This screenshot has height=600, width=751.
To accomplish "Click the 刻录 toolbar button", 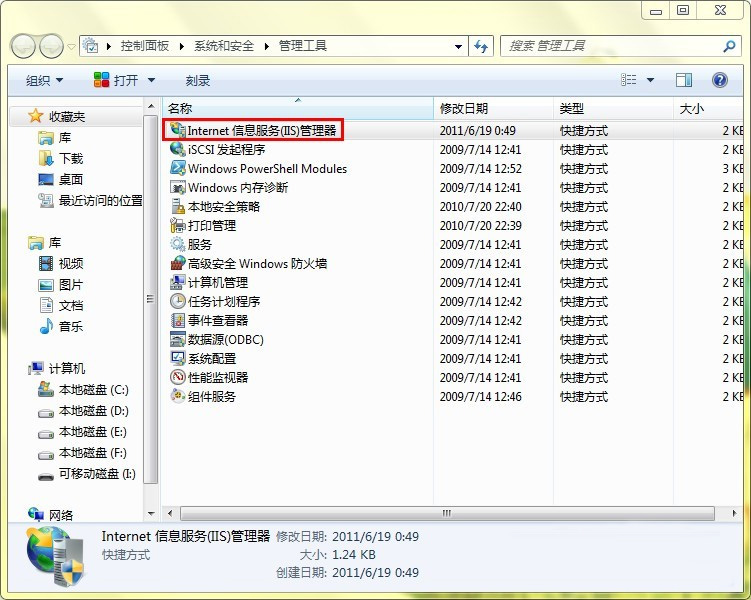I will coord(198,80).
